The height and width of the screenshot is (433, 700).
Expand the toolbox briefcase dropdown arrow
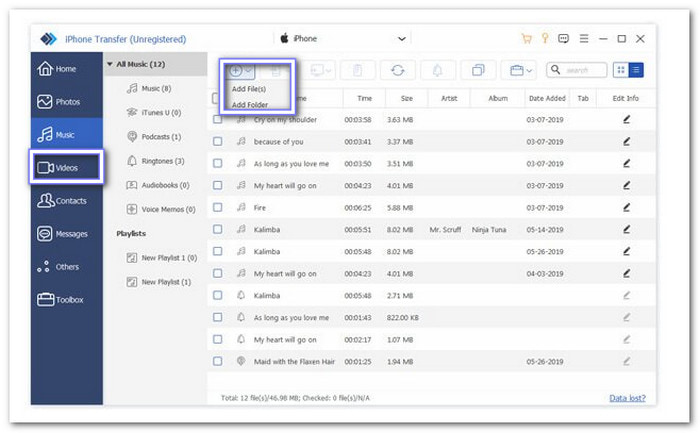530,71
